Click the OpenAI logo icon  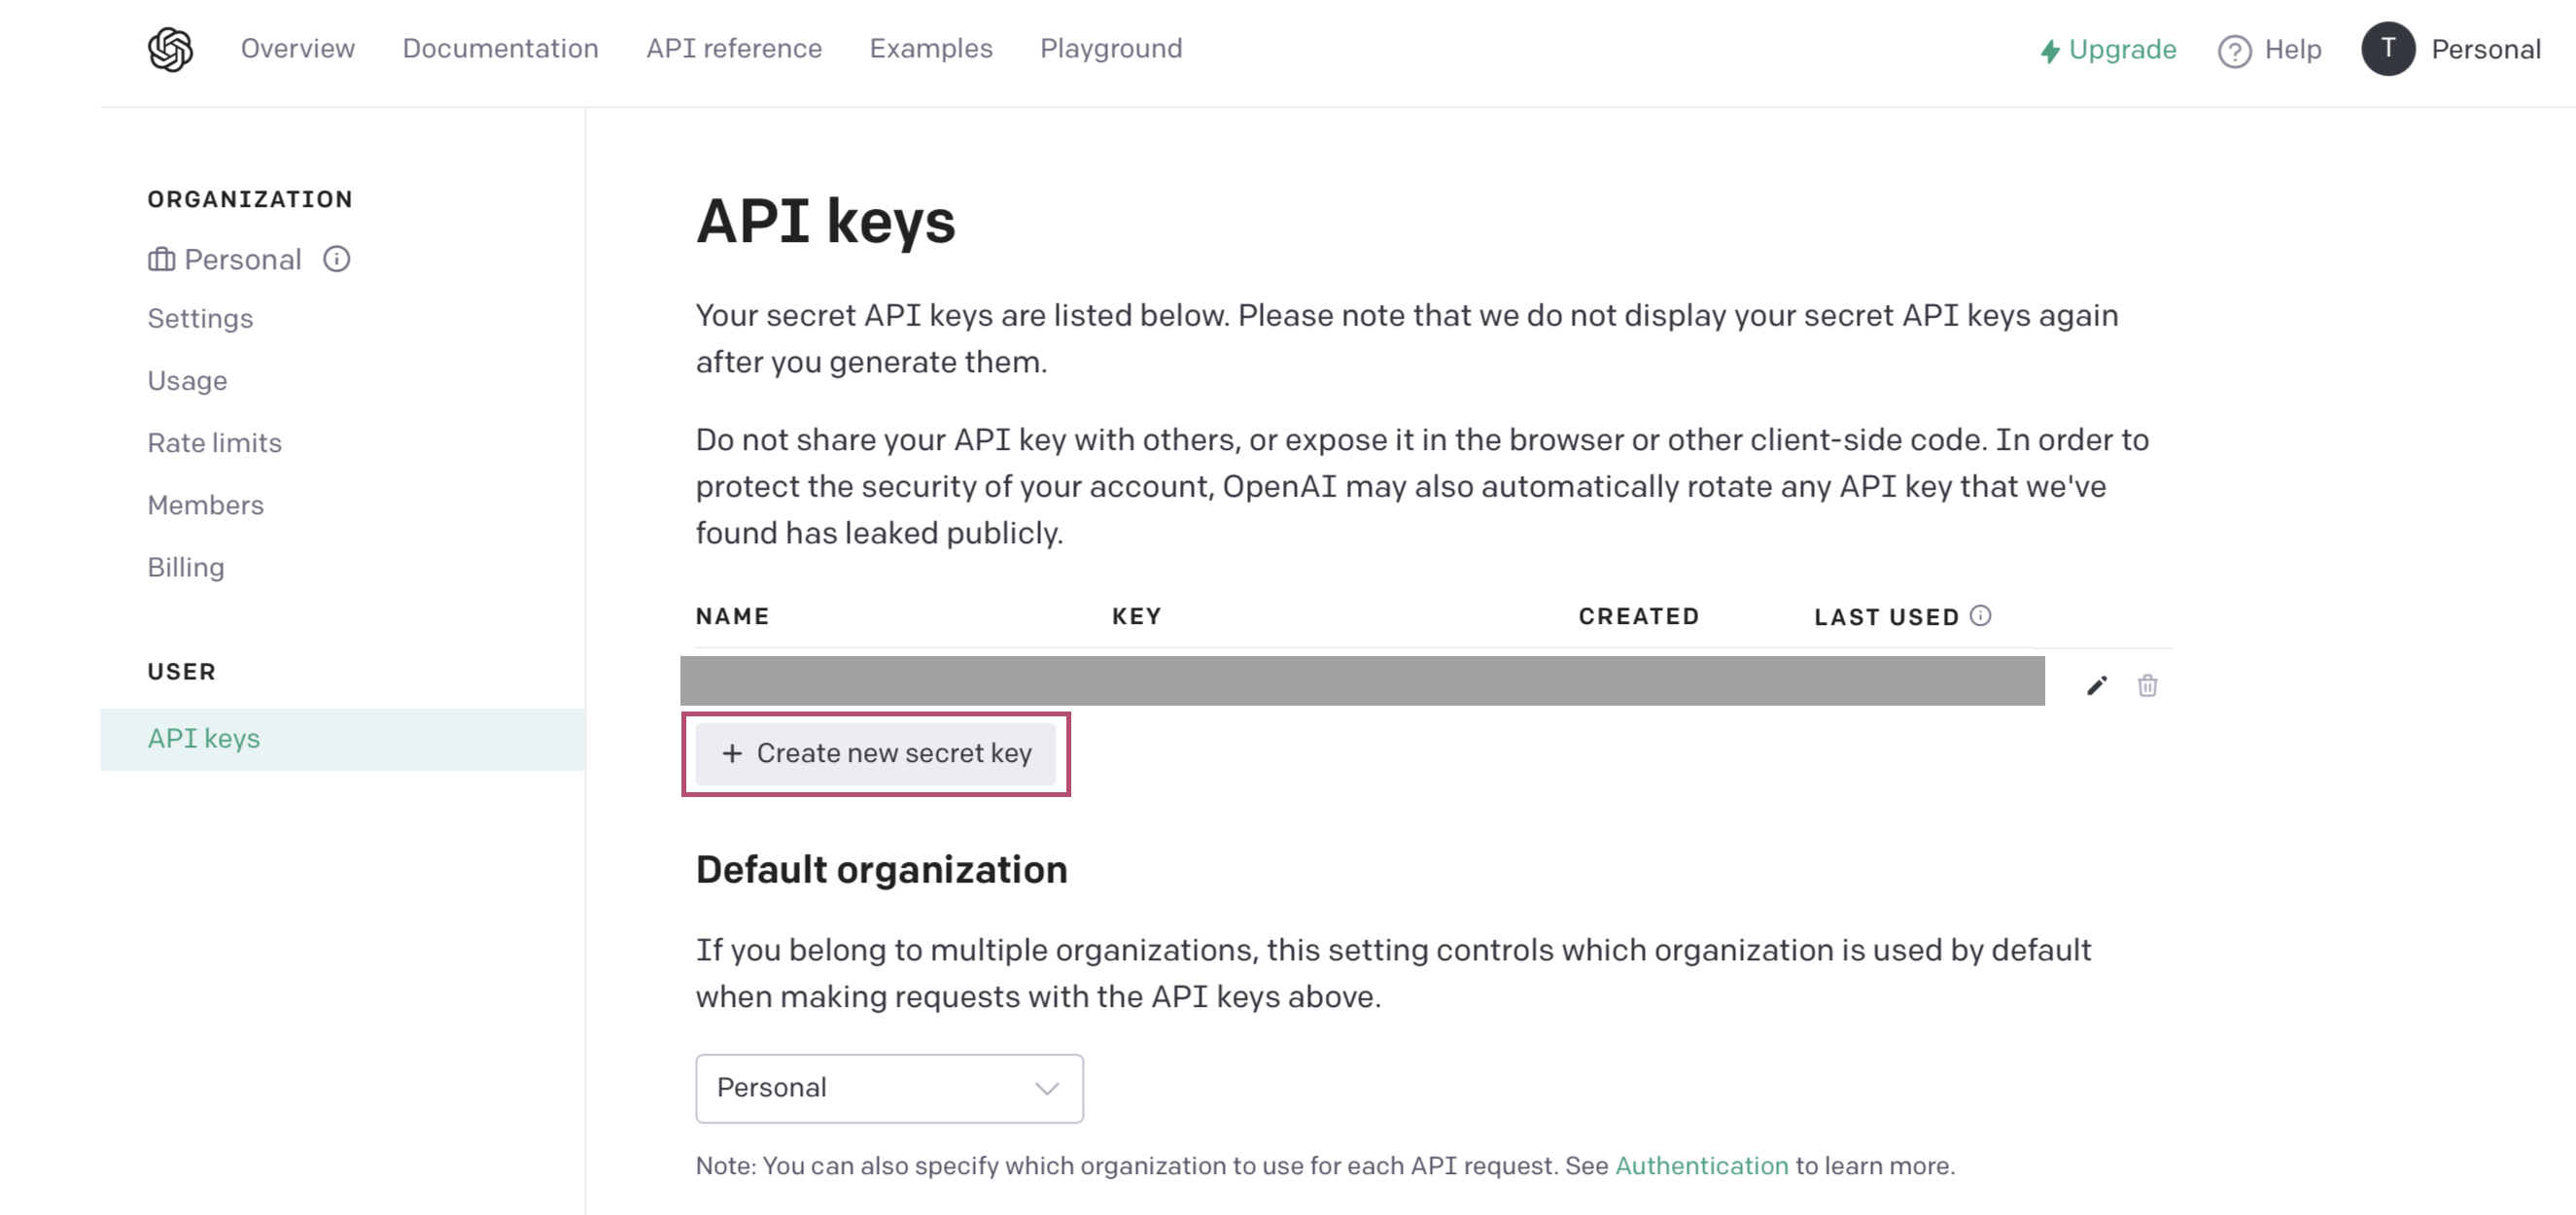coord(170,49)
